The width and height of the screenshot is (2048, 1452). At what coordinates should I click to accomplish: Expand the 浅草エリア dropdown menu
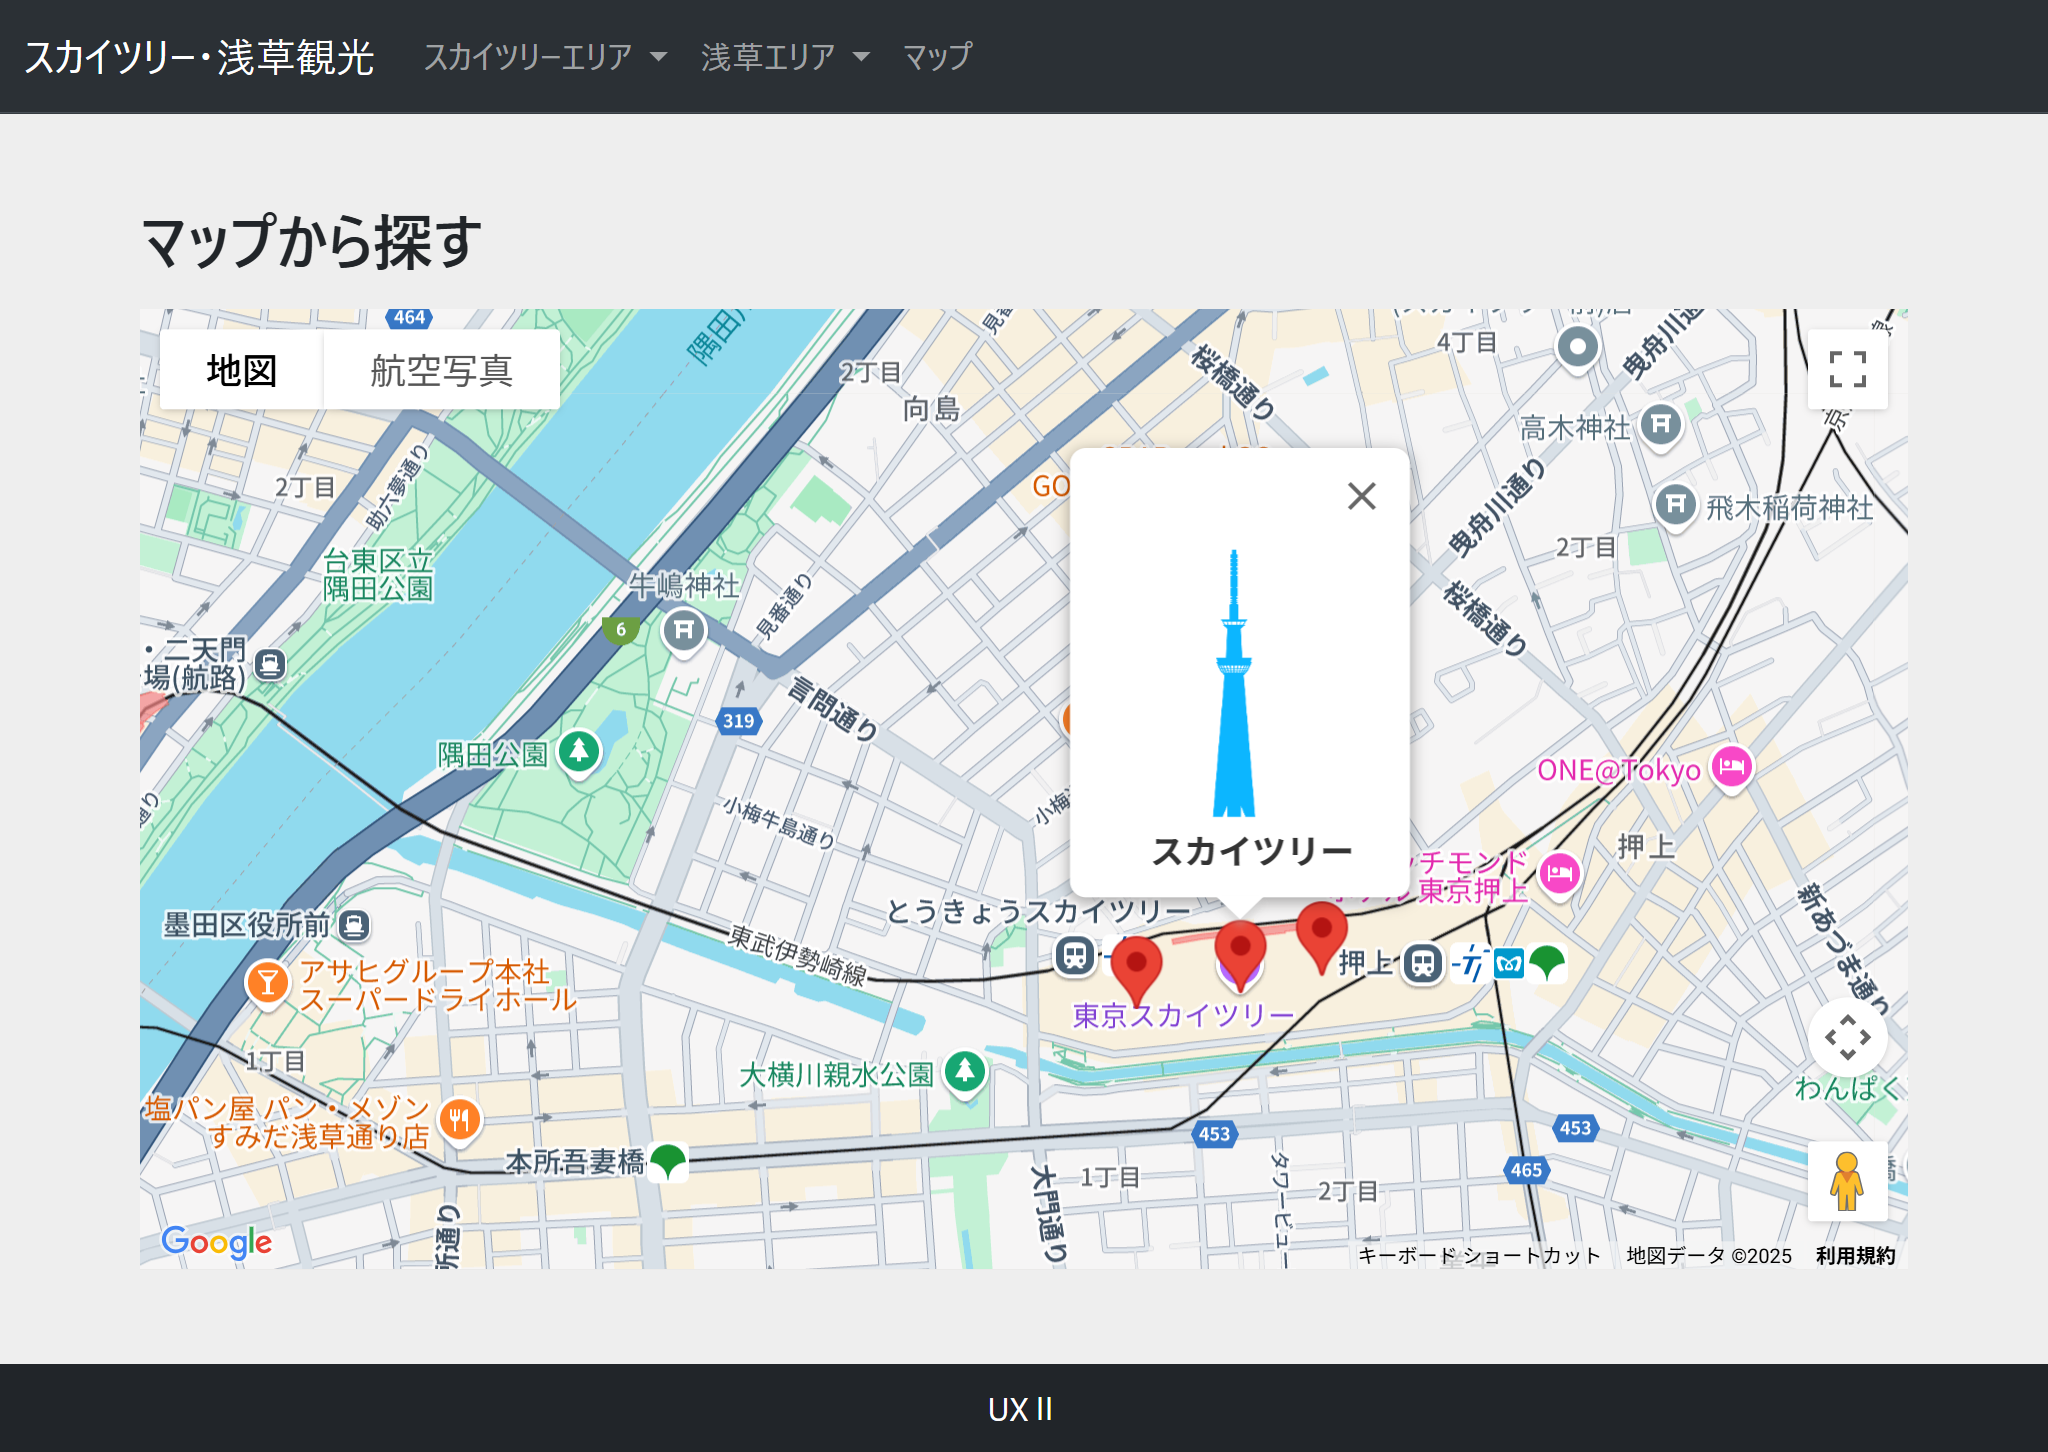[785, 57]
